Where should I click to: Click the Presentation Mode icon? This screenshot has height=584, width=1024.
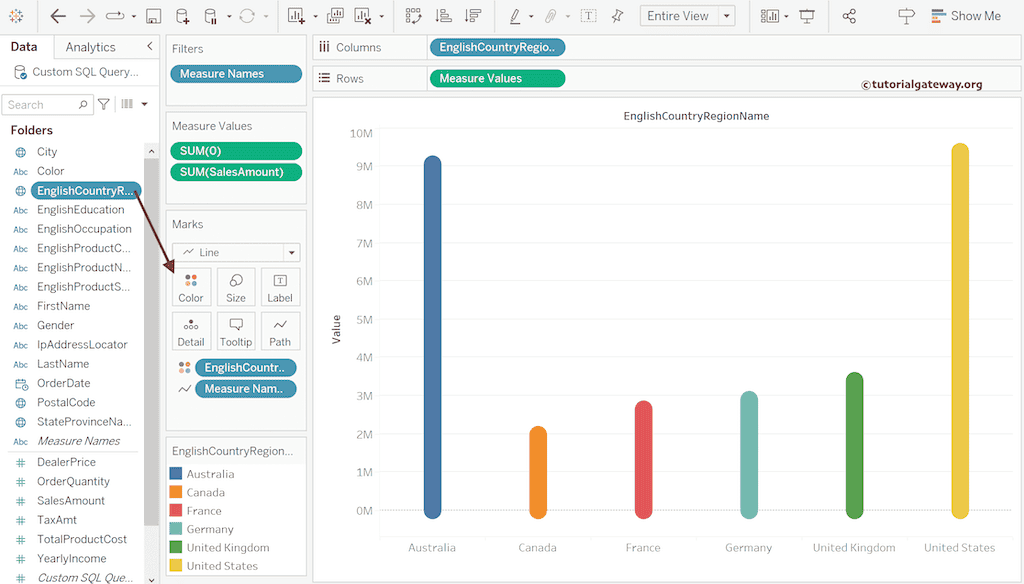point(807,16)
